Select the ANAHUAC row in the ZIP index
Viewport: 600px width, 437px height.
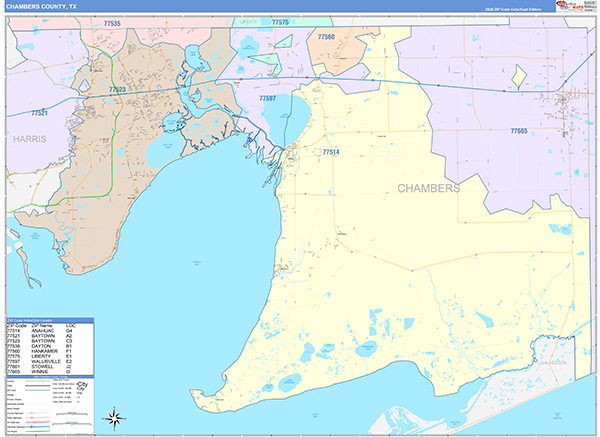point(50,331)
